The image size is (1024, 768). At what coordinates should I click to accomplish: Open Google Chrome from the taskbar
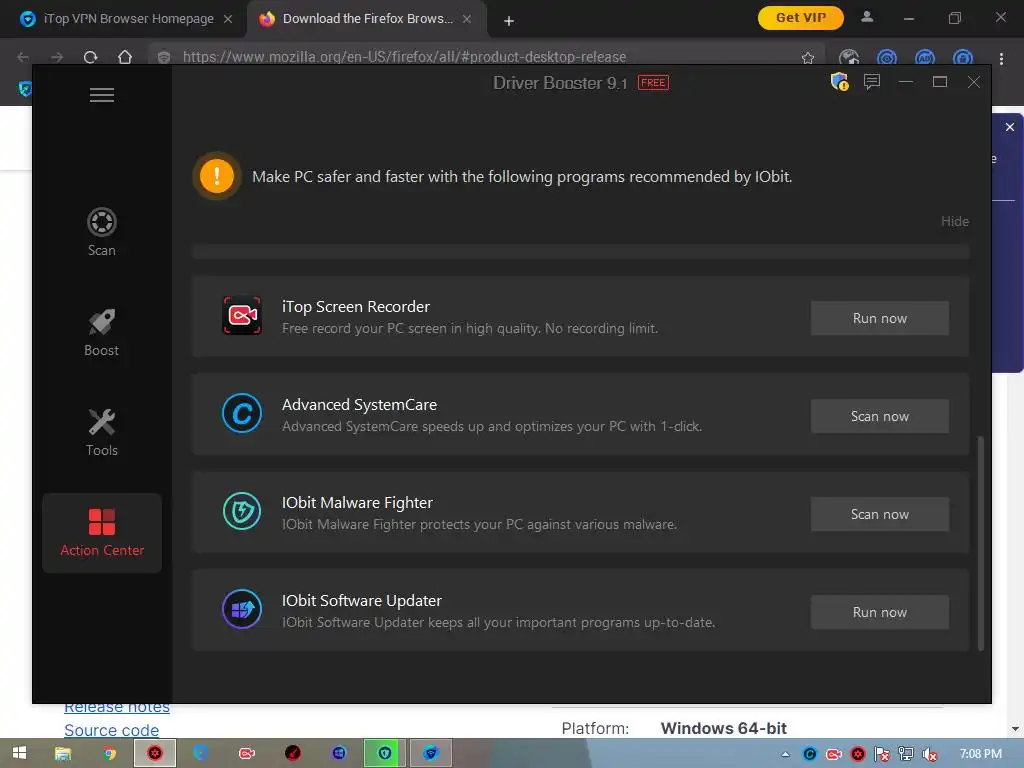click(x=110, y=754)
